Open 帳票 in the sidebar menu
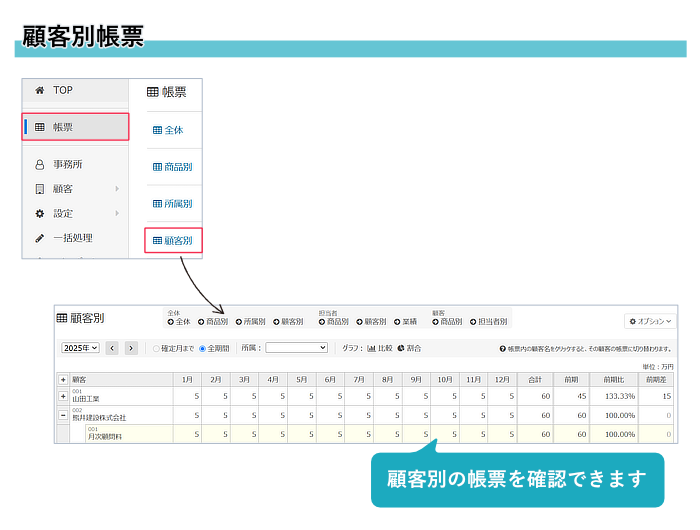 point(76,127)
